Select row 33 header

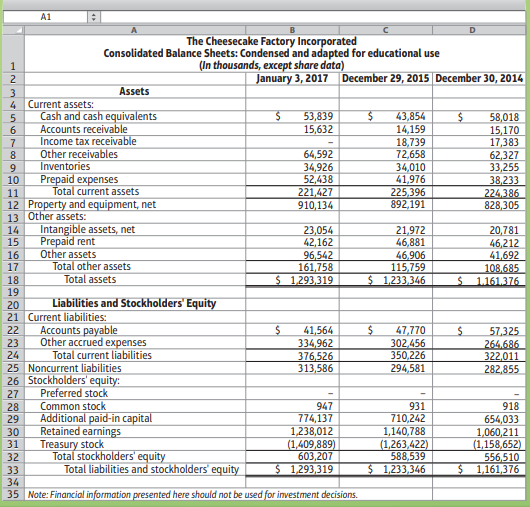[14, 469]
